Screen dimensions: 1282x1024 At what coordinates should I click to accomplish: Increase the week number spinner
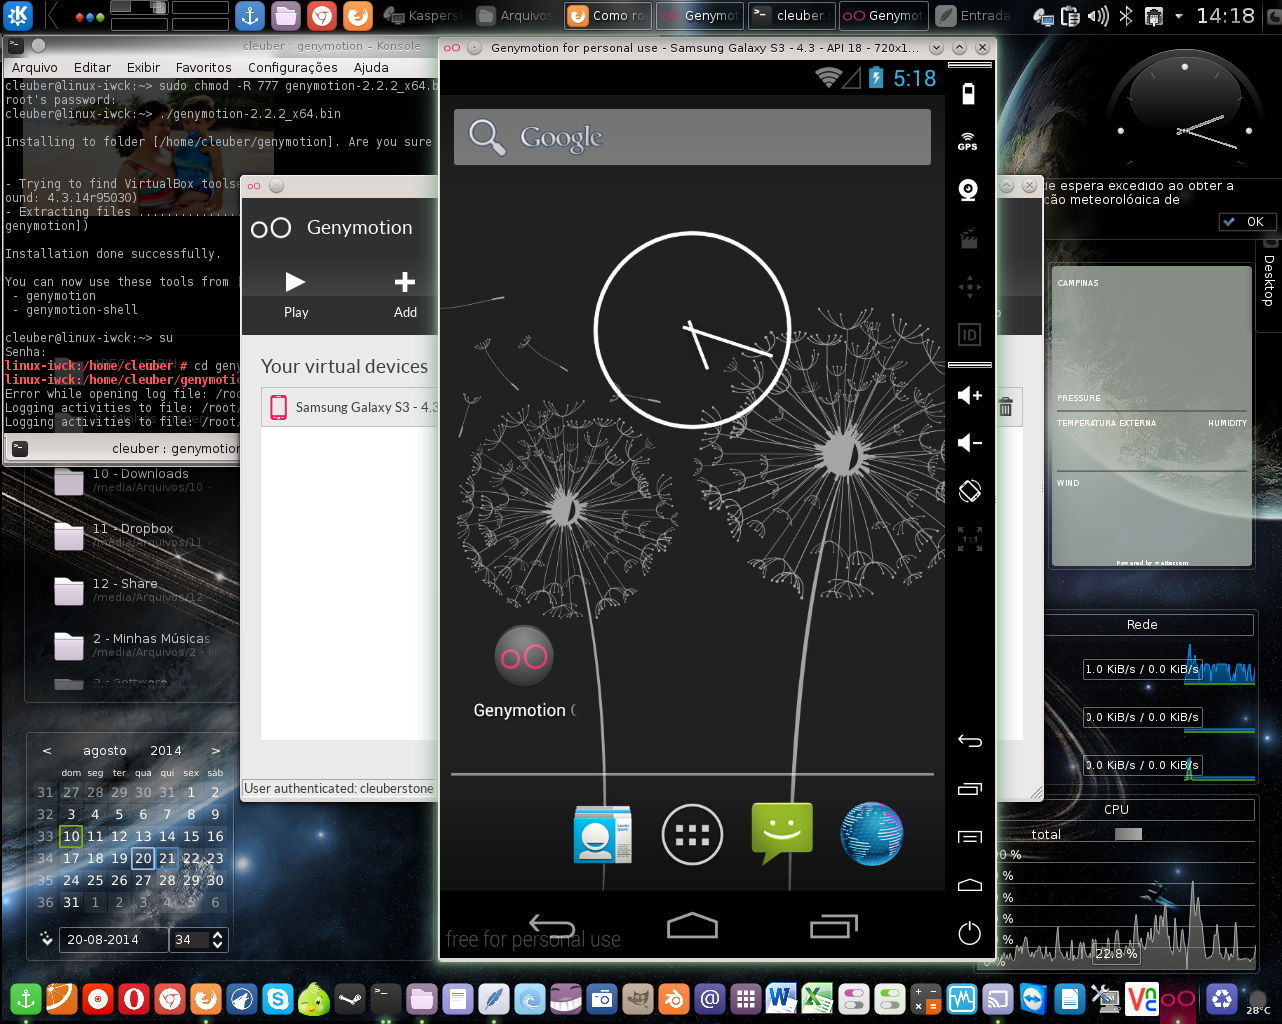point(218,934)
